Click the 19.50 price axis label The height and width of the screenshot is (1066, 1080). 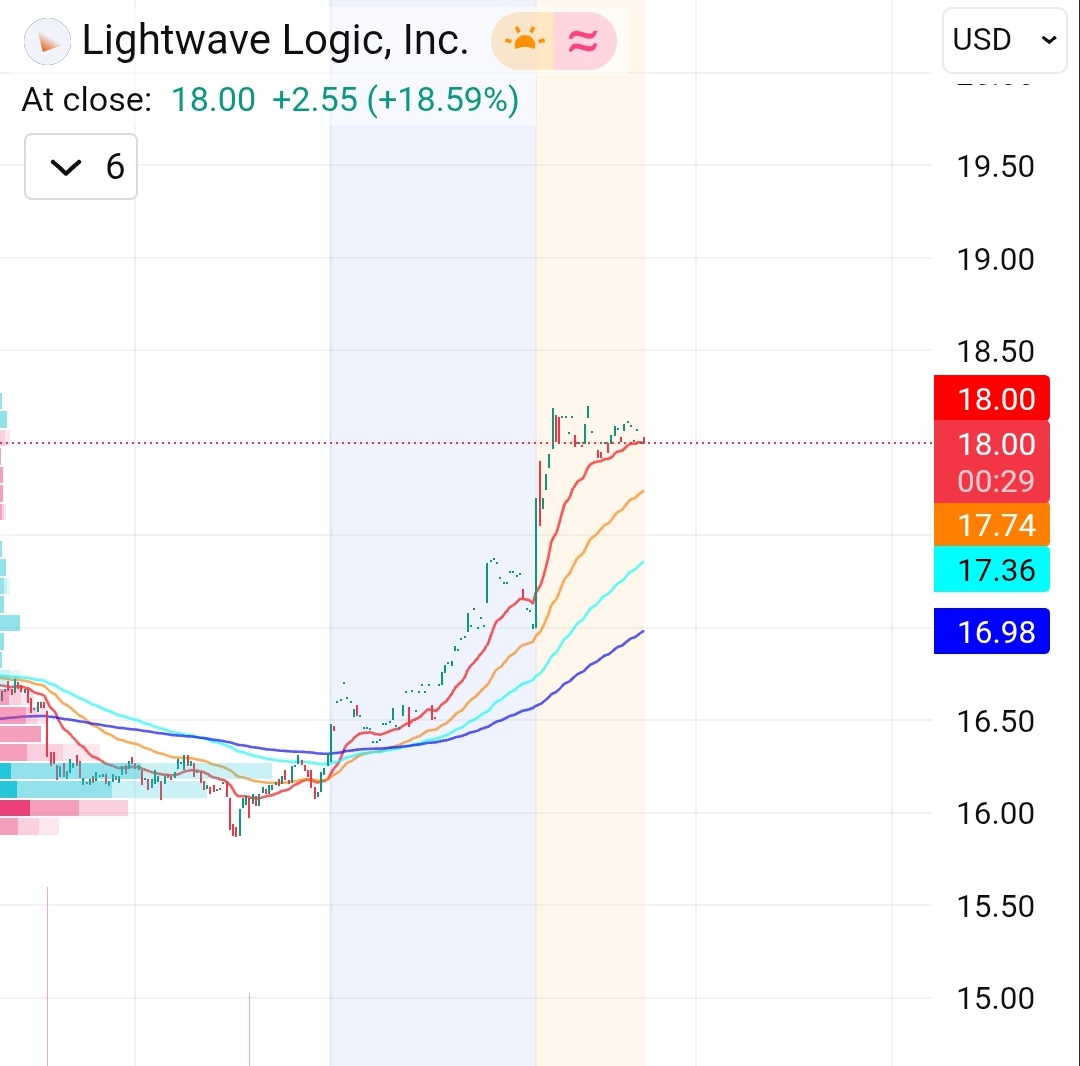pyautogui.click(x=995, y=166)
